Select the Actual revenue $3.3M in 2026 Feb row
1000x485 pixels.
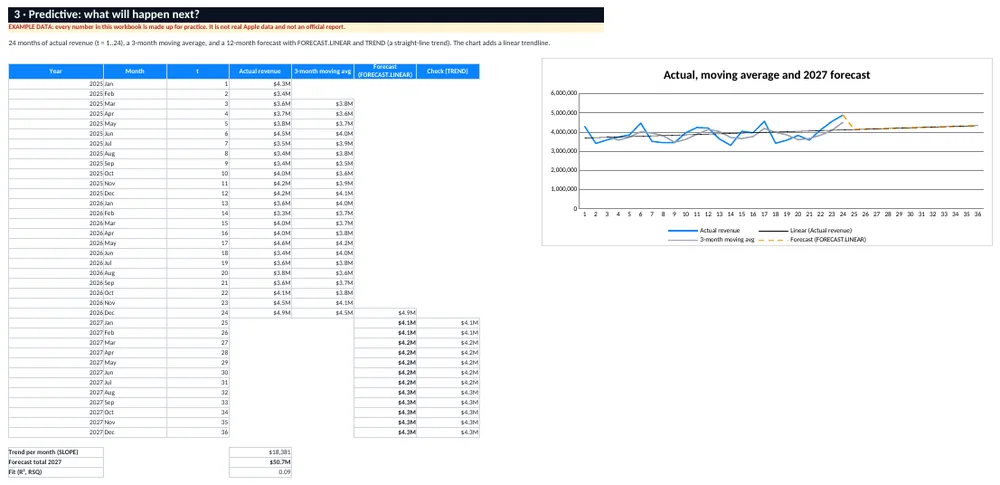(260, 213)
